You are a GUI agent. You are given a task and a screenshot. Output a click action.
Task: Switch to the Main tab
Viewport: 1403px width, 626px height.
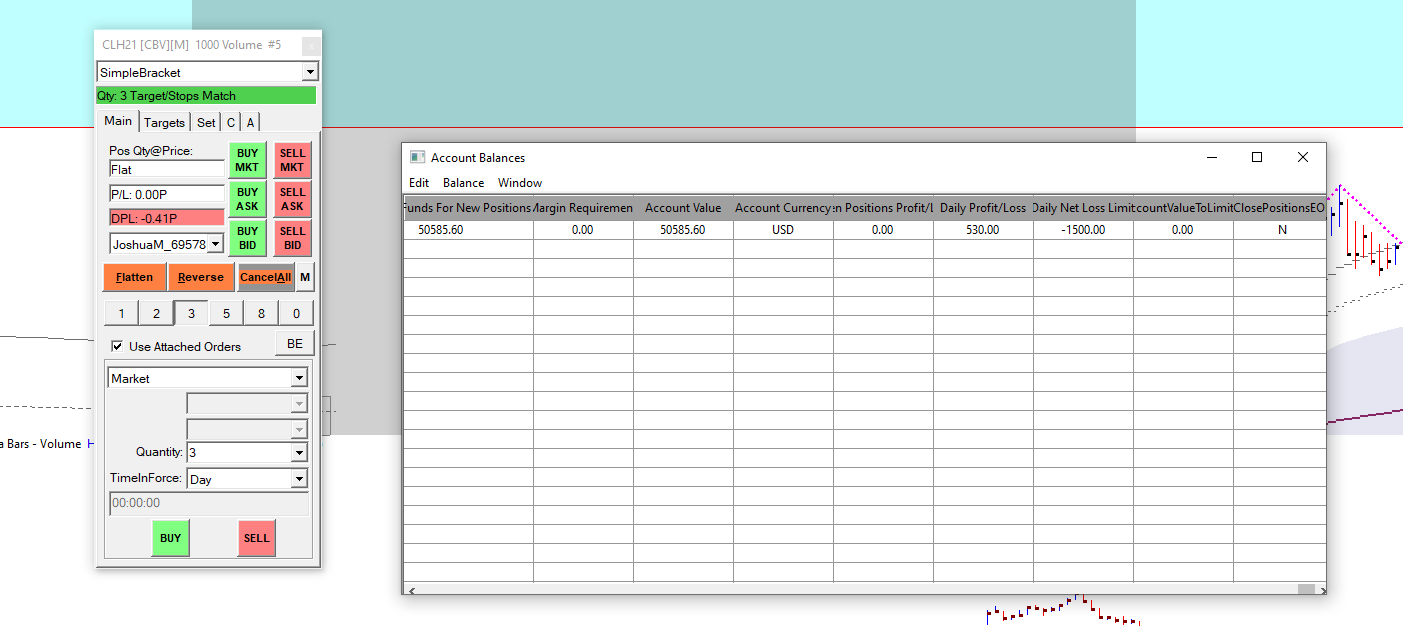point(118,121)
